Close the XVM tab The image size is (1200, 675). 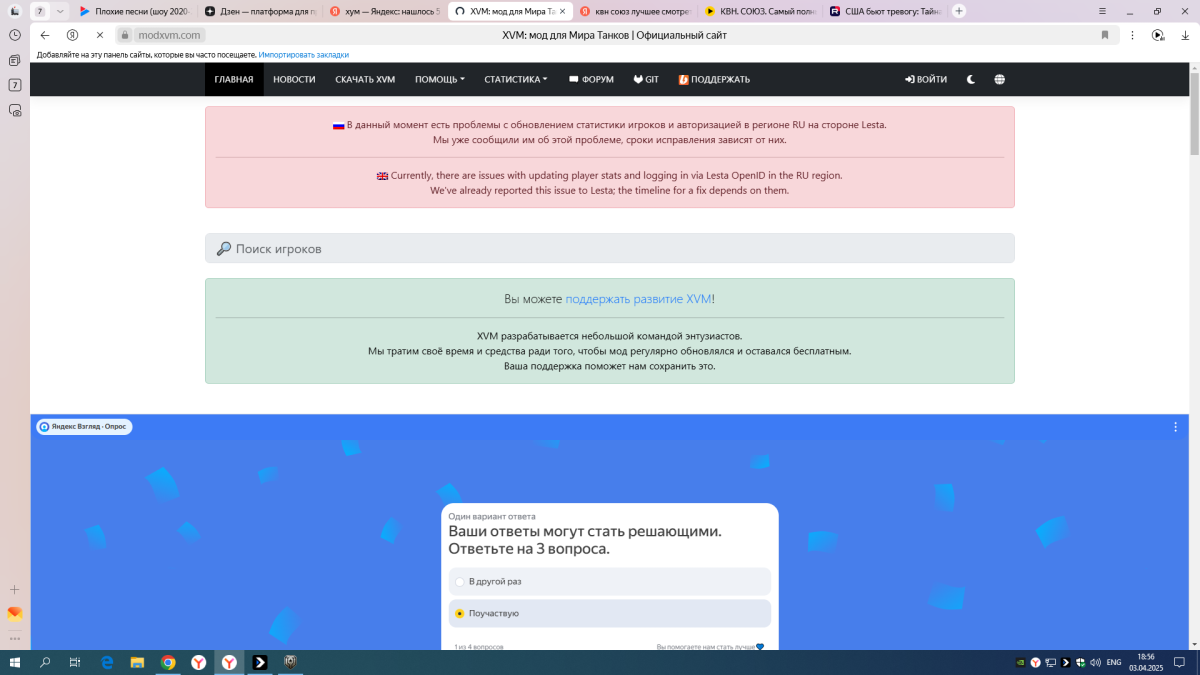562,11
